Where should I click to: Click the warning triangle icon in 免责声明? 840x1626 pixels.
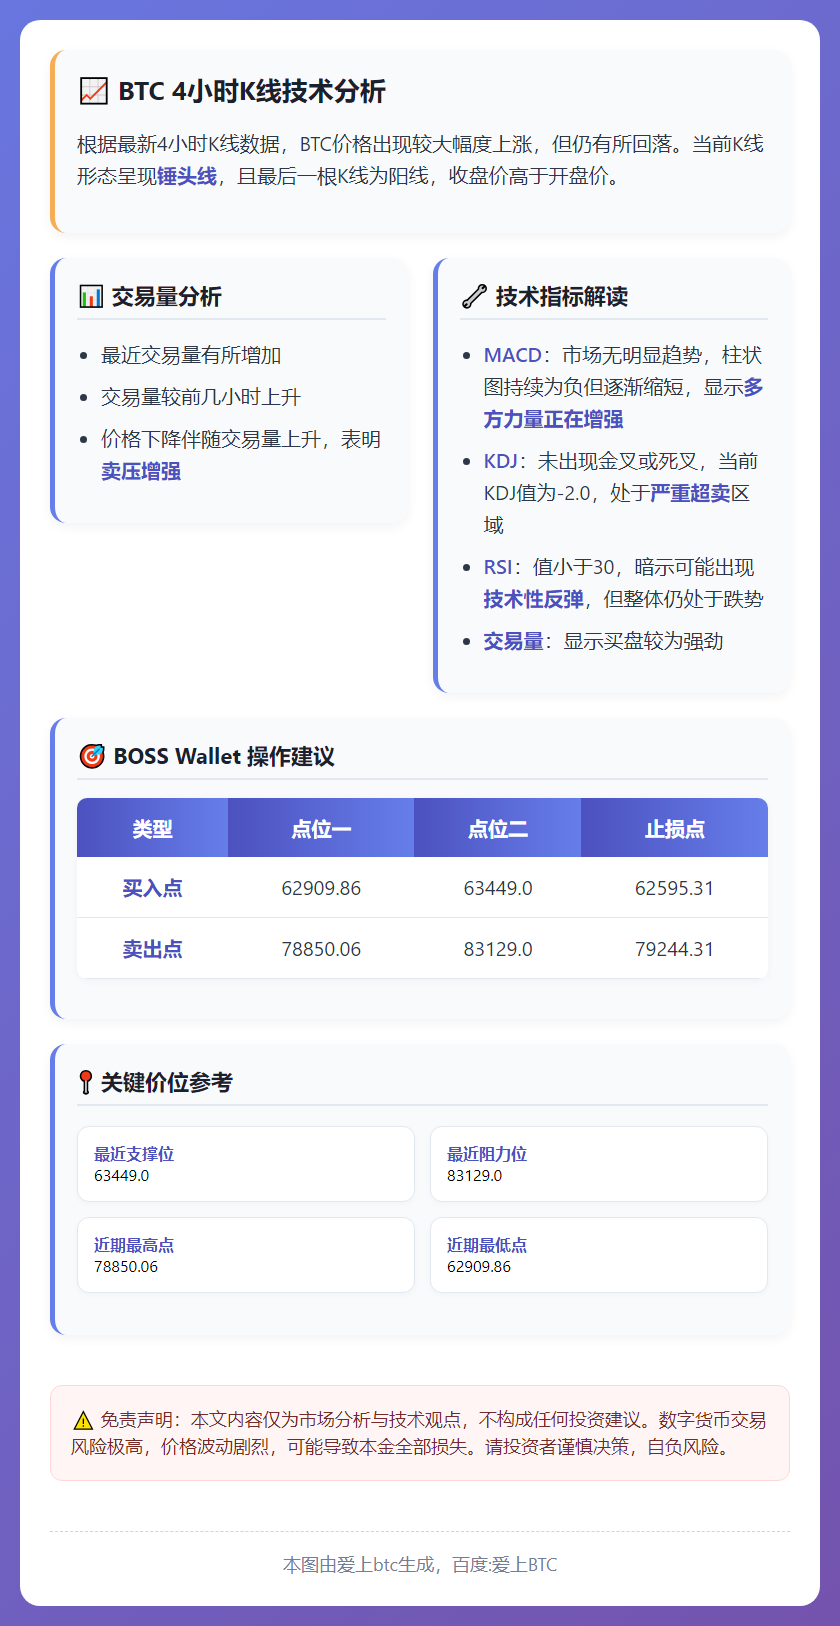point(83,1420)
